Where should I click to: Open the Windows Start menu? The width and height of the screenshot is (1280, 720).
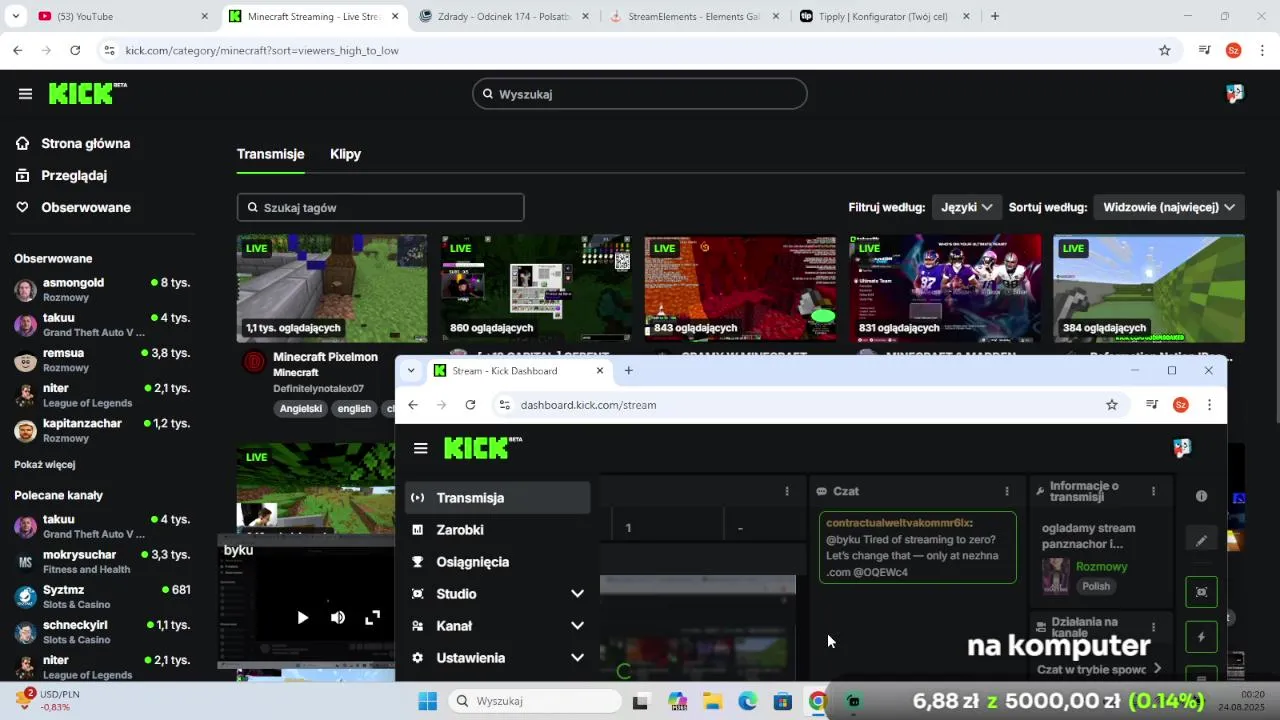pos(427,701)
